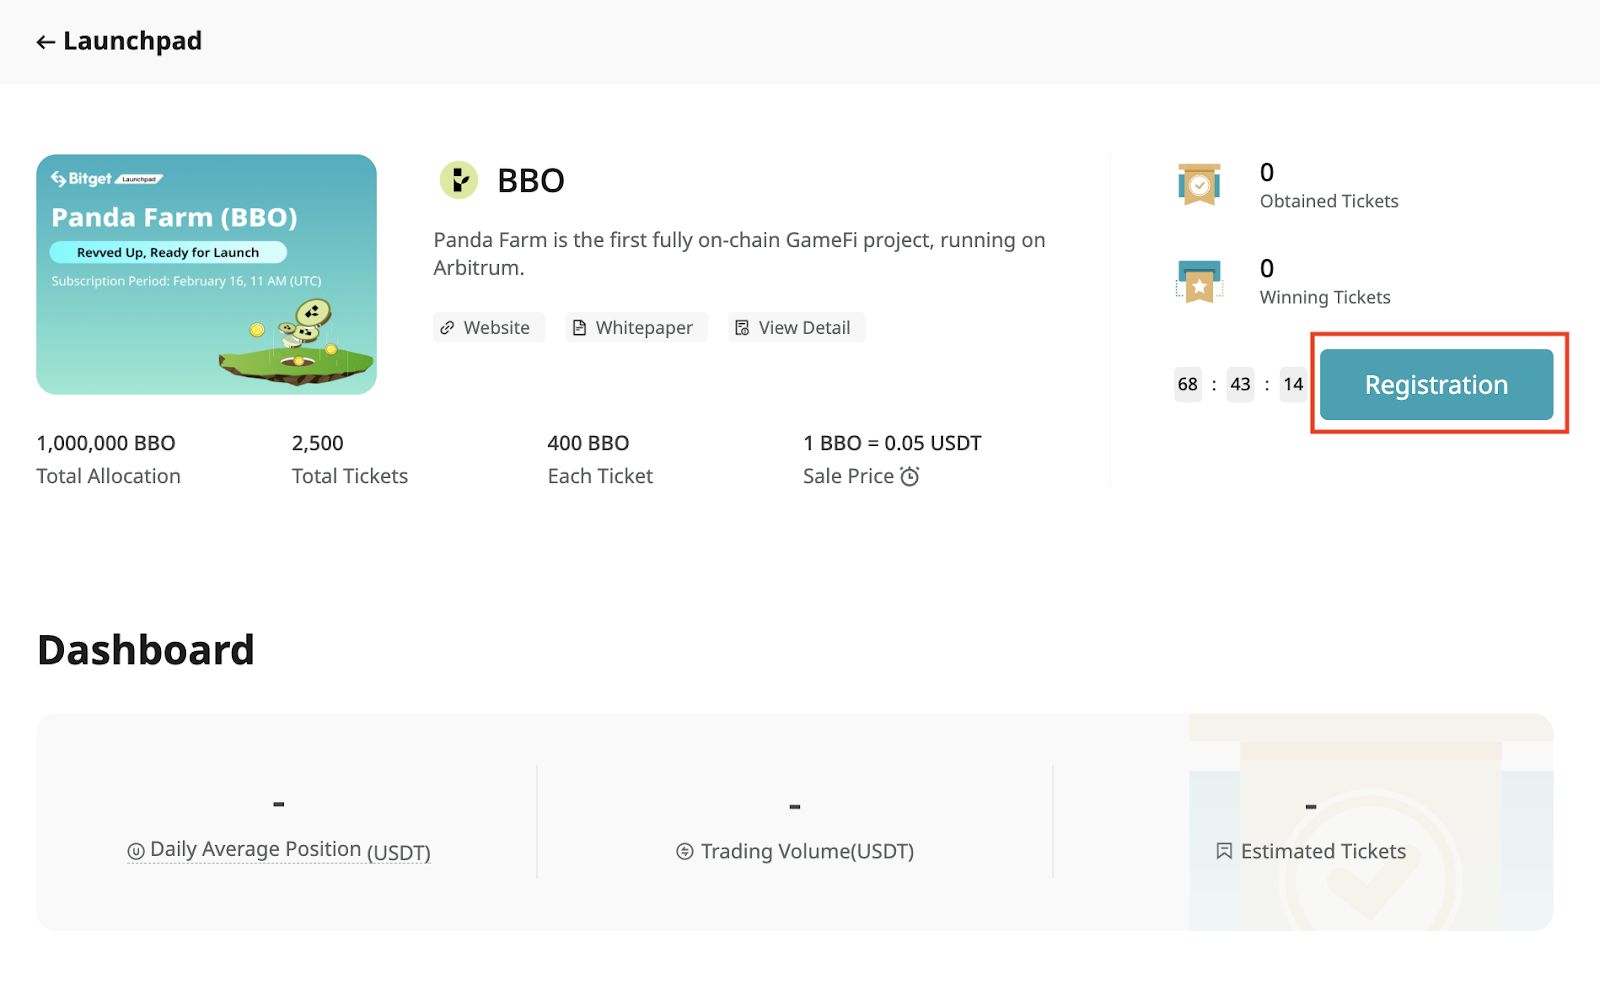
Task: Click the Winning Tickets label
Action: [x=1325, y=297]
